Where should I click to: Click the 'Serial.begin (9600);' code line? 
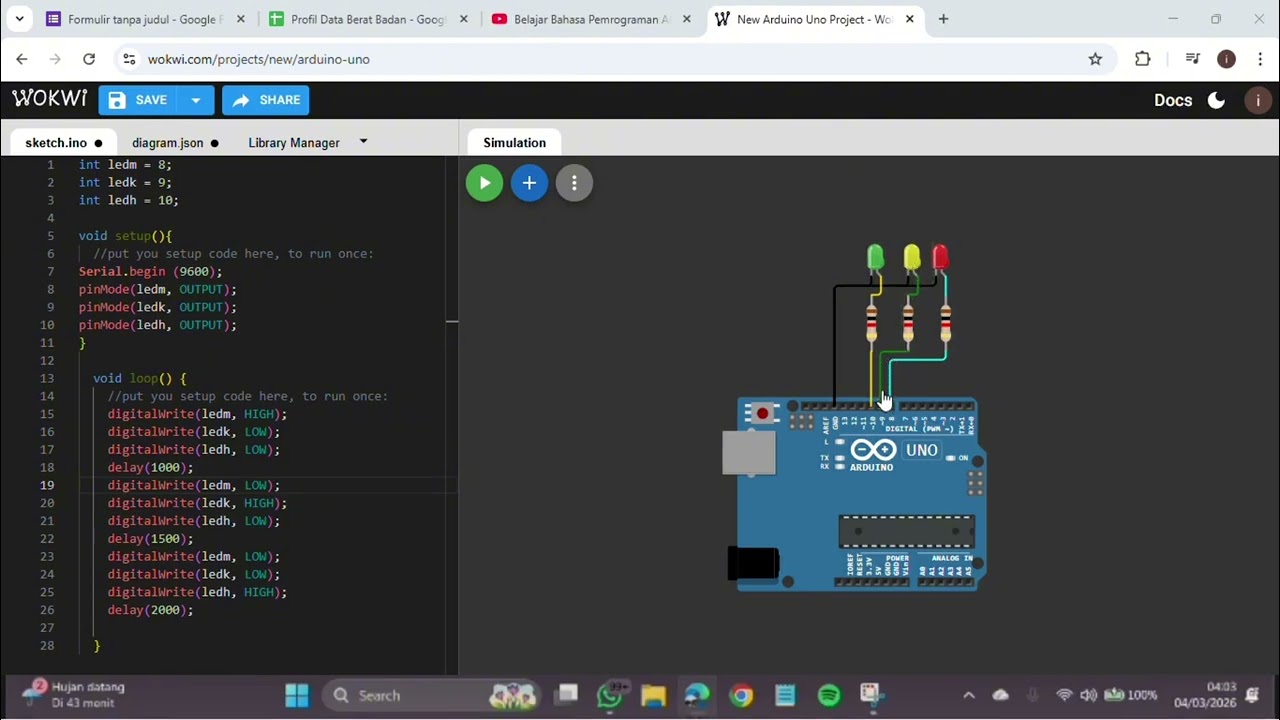[150, 271]
